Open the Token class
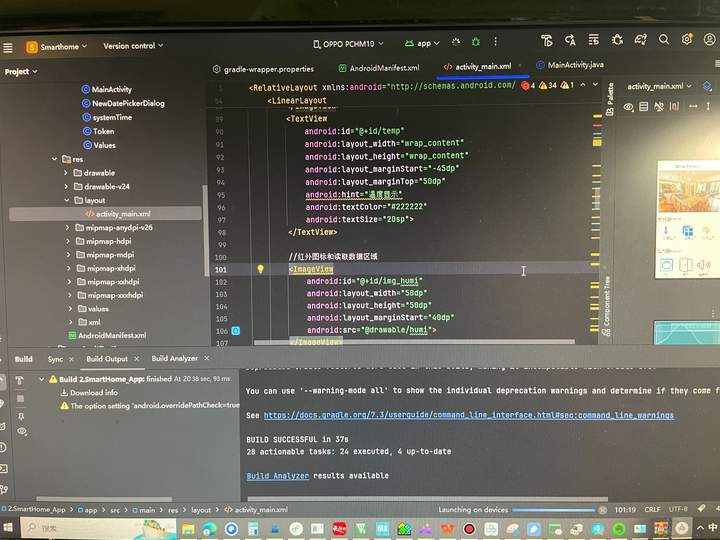This screenshot has width=720, height=540. pos(99,131)
